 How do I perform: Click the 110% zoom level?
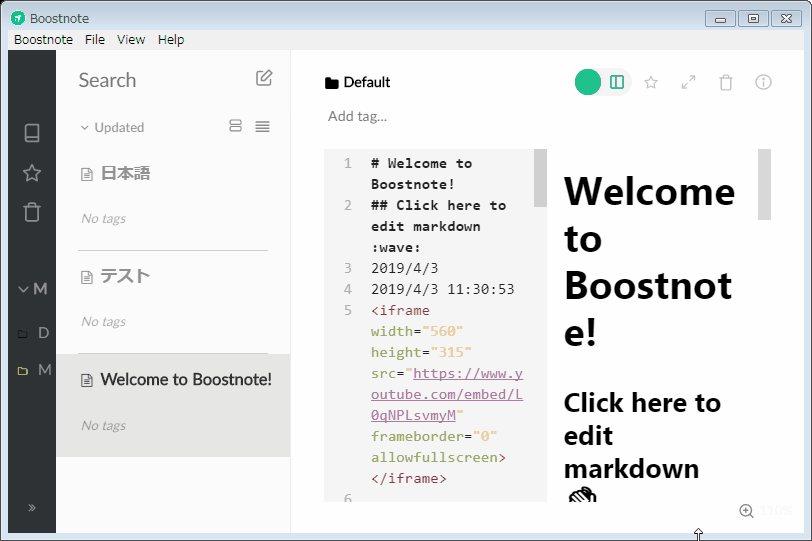[776, 511]
